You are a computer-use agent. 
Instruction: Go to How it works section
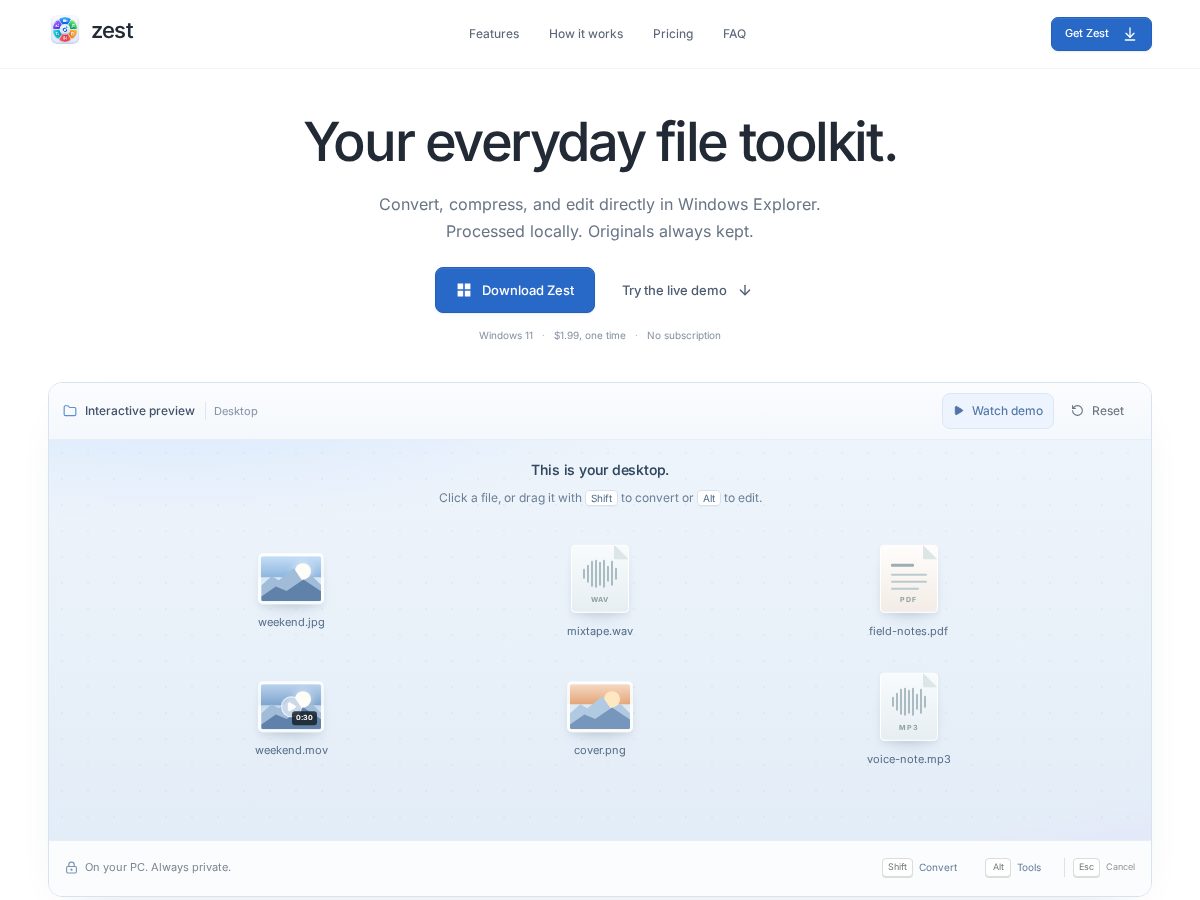[x=586, y=34]
